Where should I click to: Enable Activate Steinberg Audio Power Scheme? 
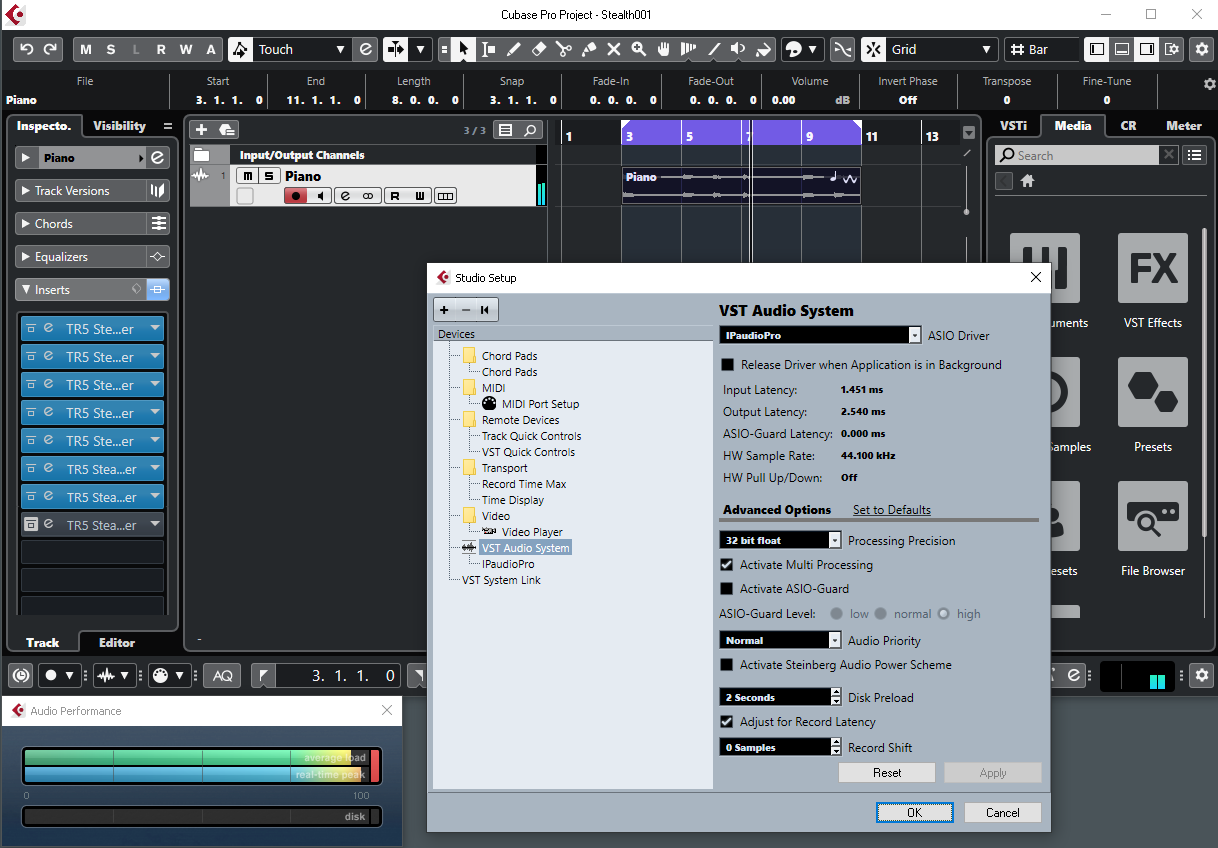[x=727, y=665]
